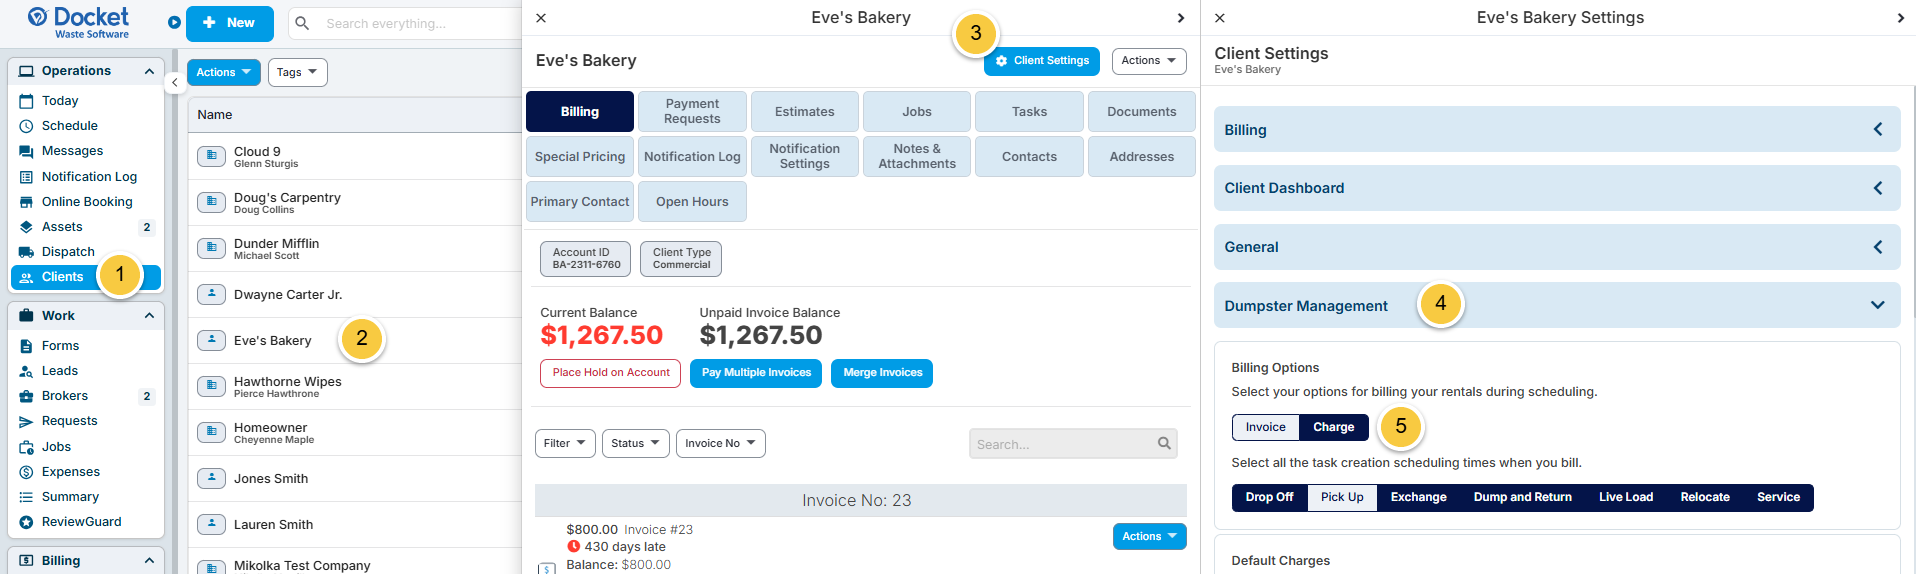This screenshot has width=1916, height=574.
Task: Toggle the Invoice billing option
Action: click(1265, 427)
